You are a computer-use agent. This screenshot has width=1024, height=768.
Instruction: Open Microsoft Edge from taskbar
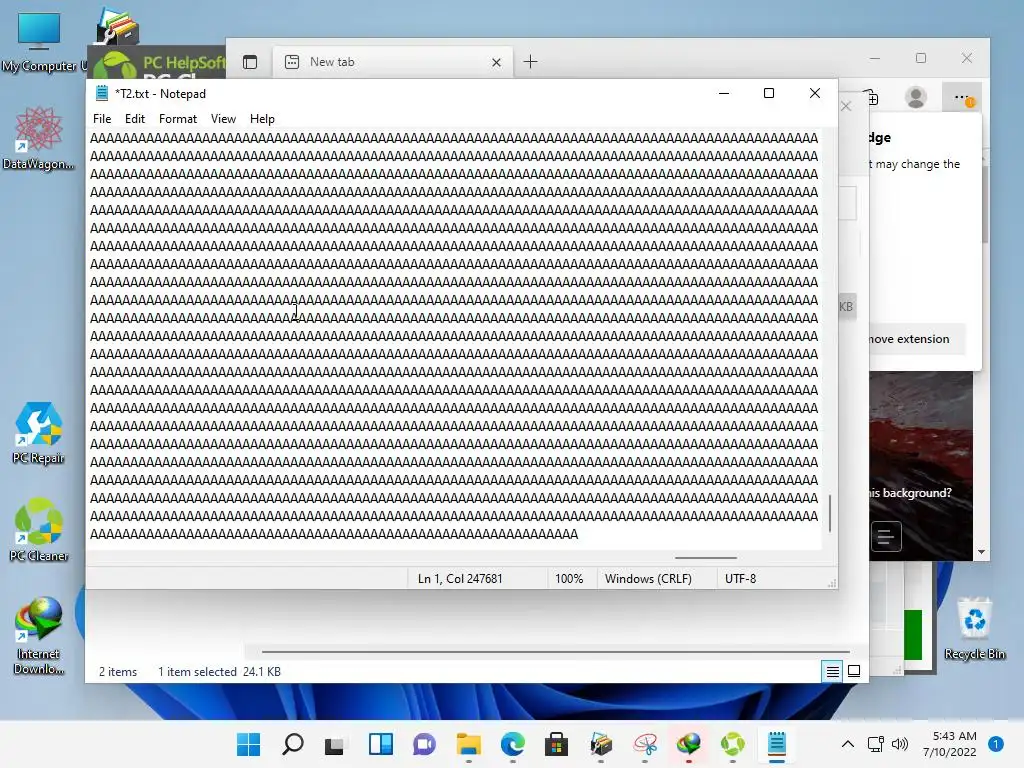[513, 744]
